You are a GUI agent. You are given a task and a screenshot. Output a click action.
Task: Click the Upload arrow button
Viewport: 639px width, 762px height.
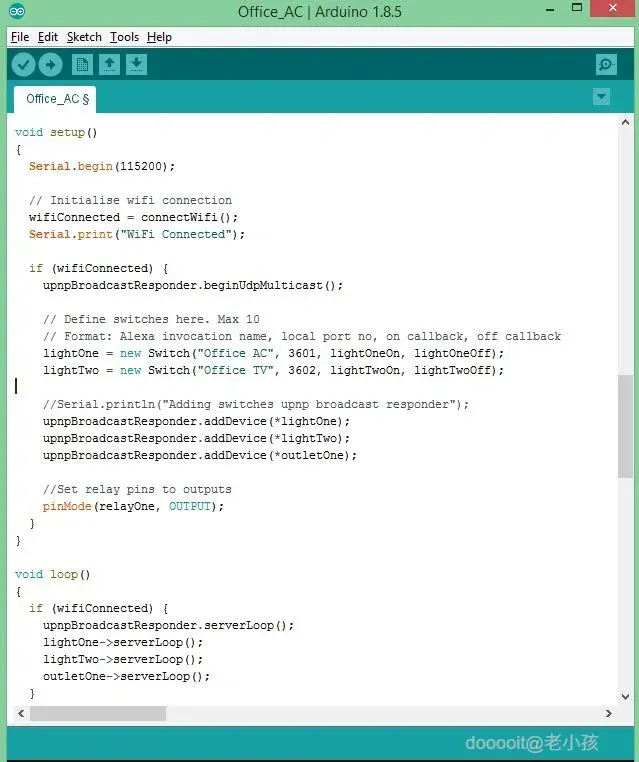(51, 64)
